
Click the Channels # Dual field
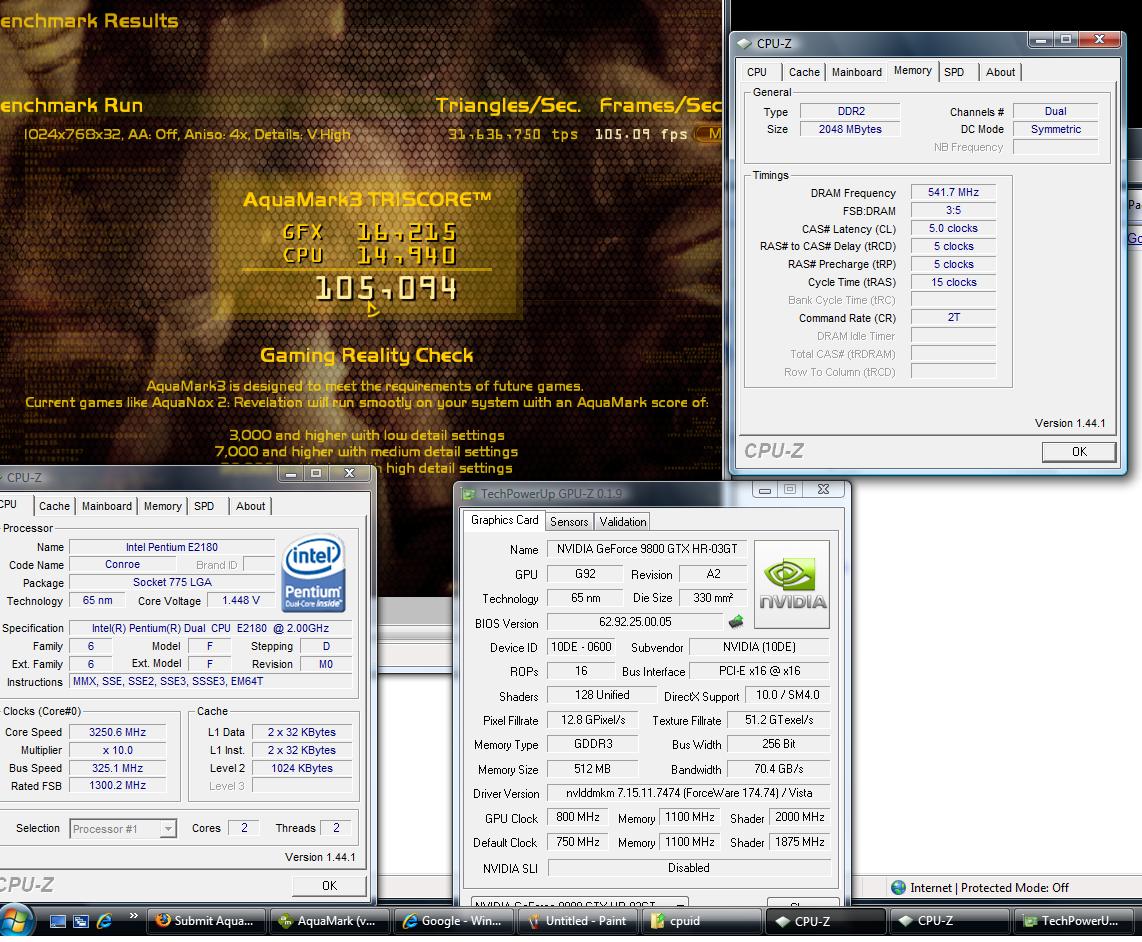pos(1055,111)
